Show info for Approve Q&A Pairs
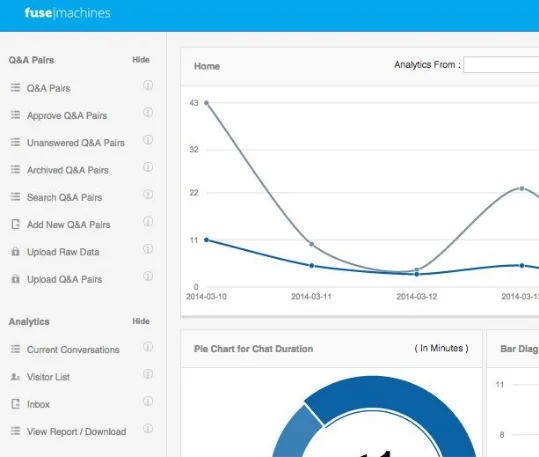The image size is (539, 457). [148, 112]
